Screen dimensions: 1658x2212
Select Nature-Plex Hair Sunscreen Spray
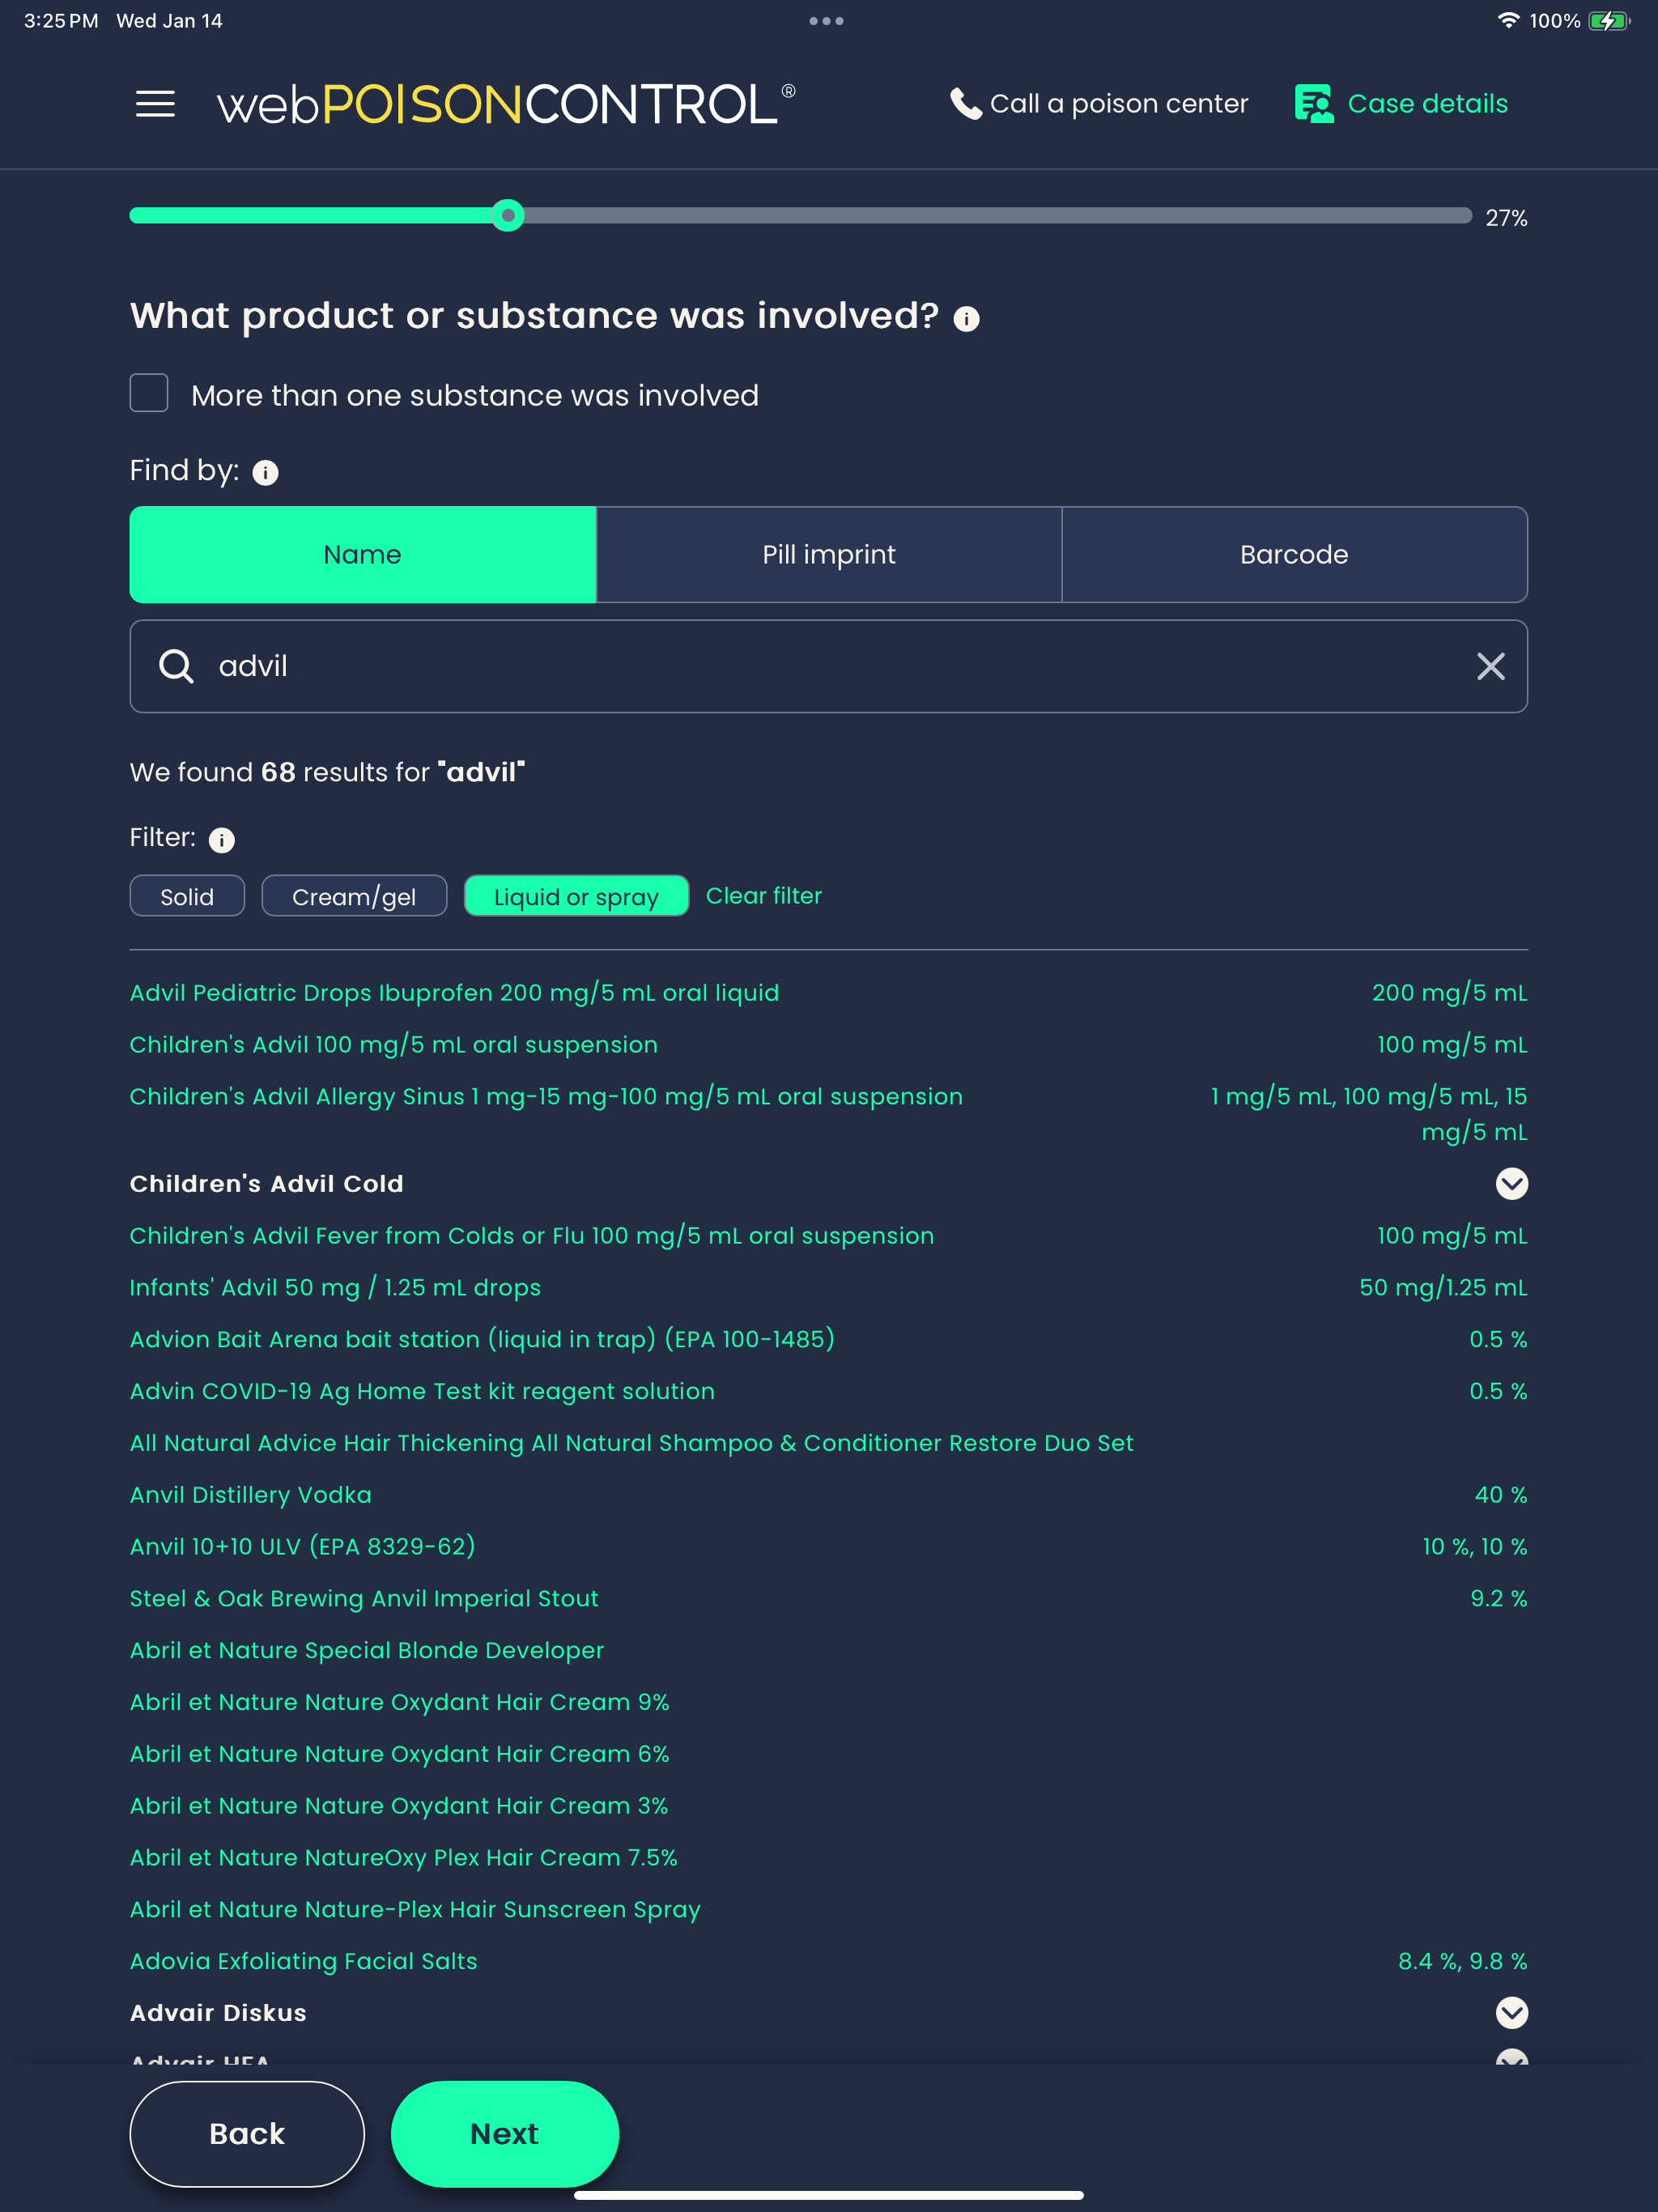click(x=415, y=1910)
